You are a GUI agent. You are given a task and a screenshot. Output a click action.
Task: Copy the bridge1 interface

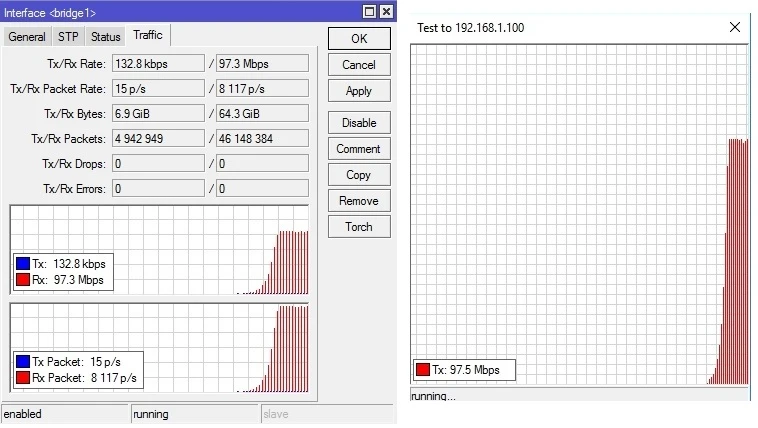[358, 175]
